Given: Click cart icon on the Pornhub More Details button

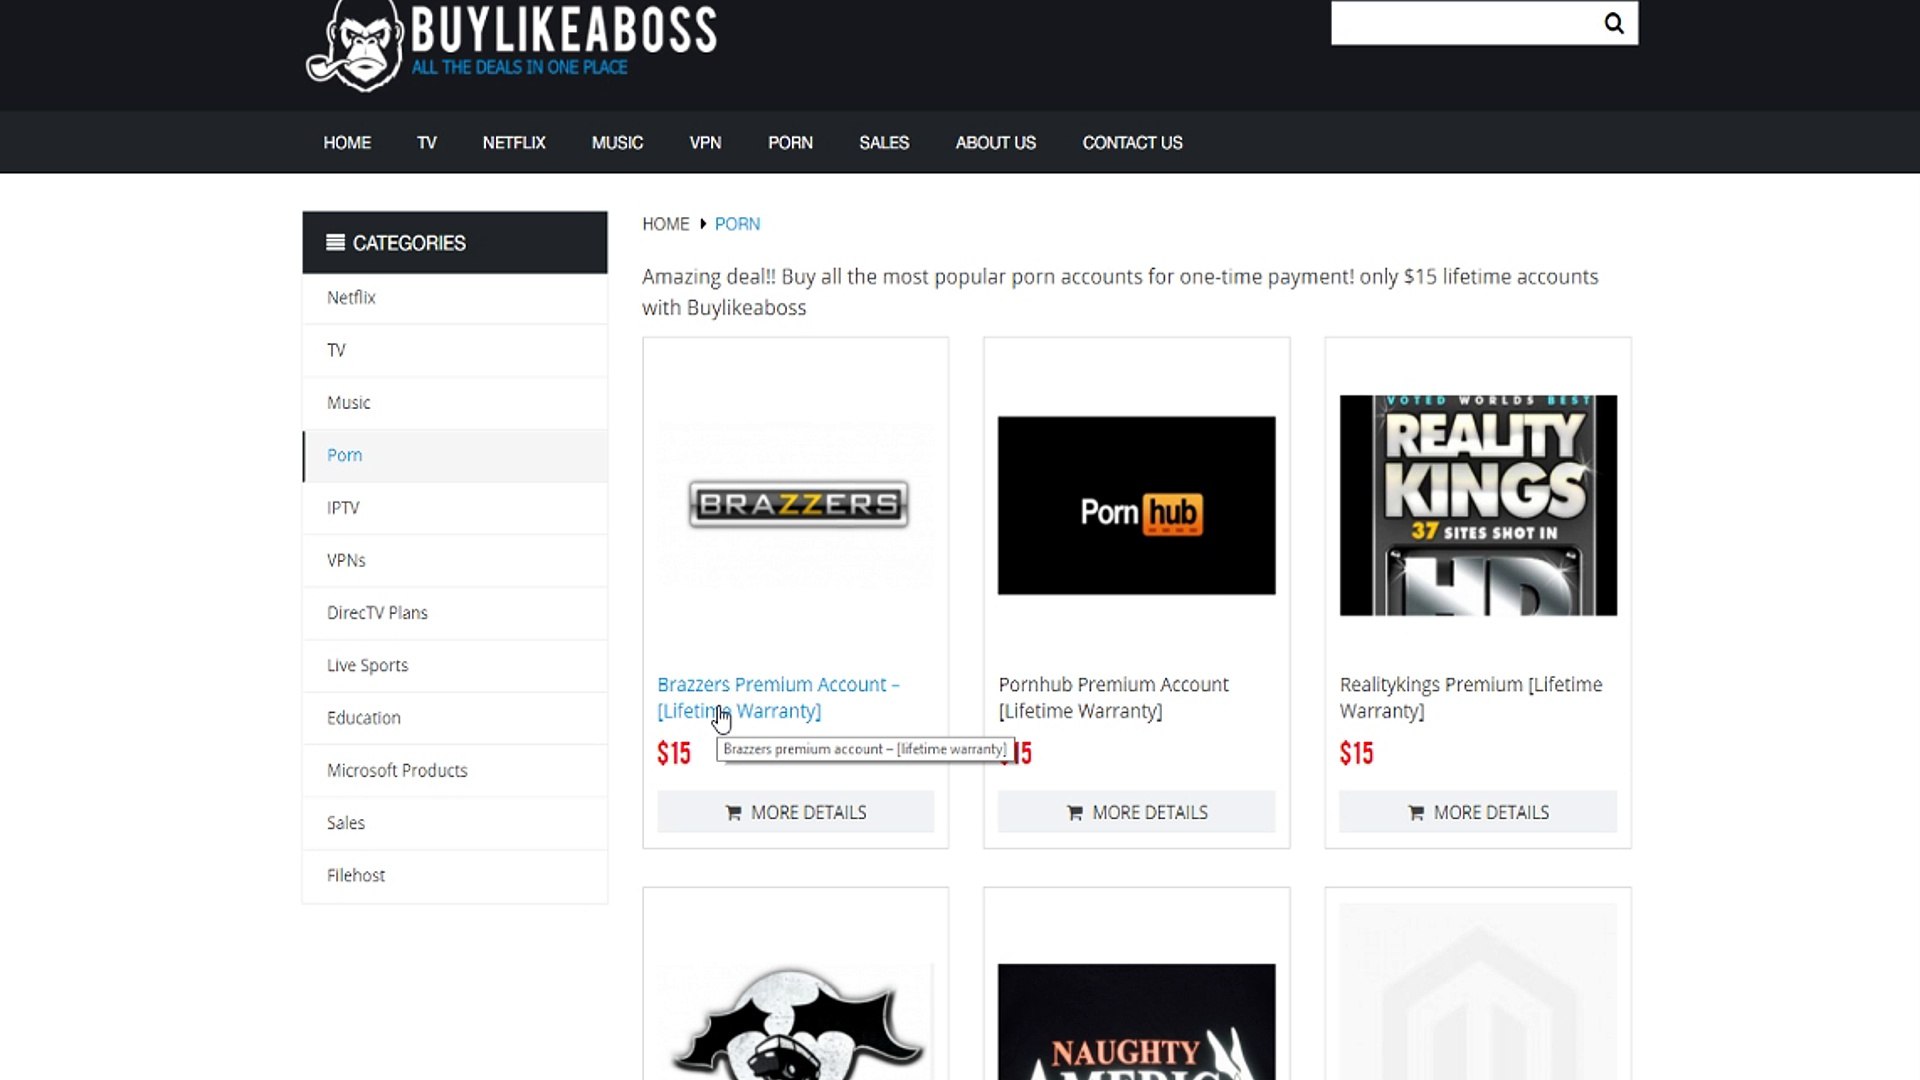Looking at the screenshot, I should 1075,813.
